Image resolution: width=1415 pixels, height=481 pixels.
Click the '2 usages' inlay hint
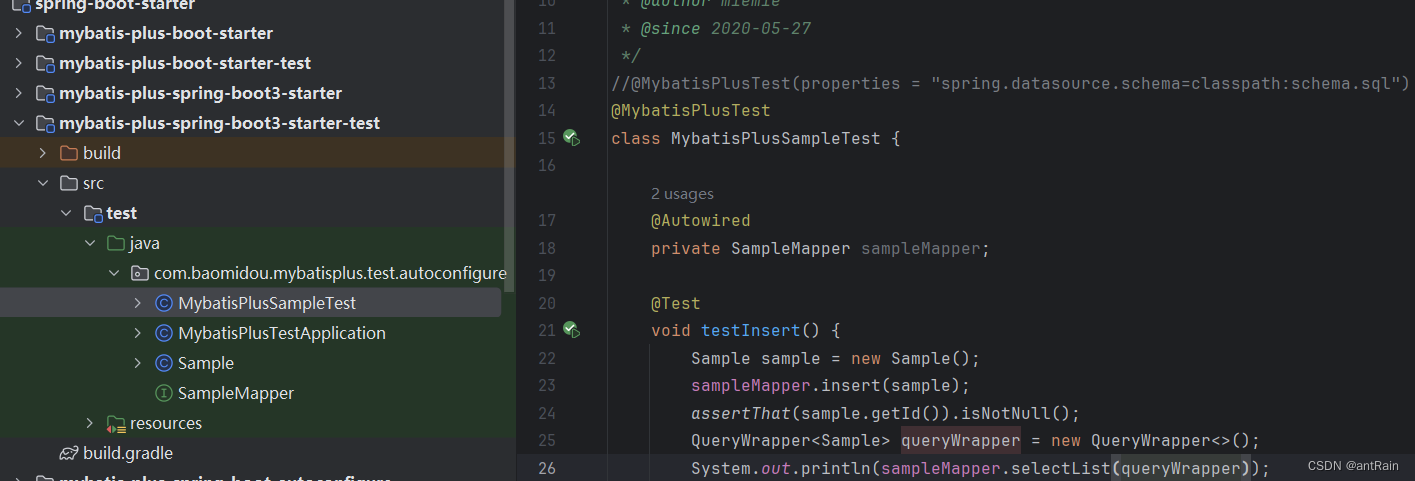(682, 193)
